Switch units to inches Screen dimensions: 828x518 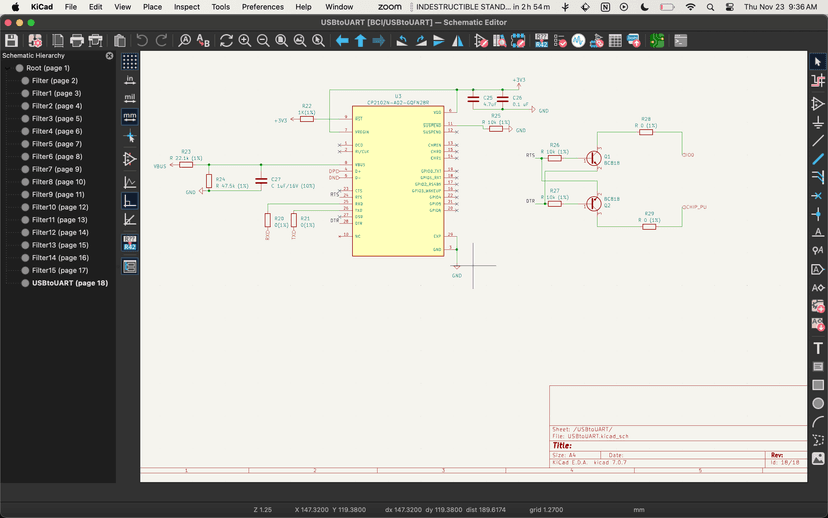point(130,79)
